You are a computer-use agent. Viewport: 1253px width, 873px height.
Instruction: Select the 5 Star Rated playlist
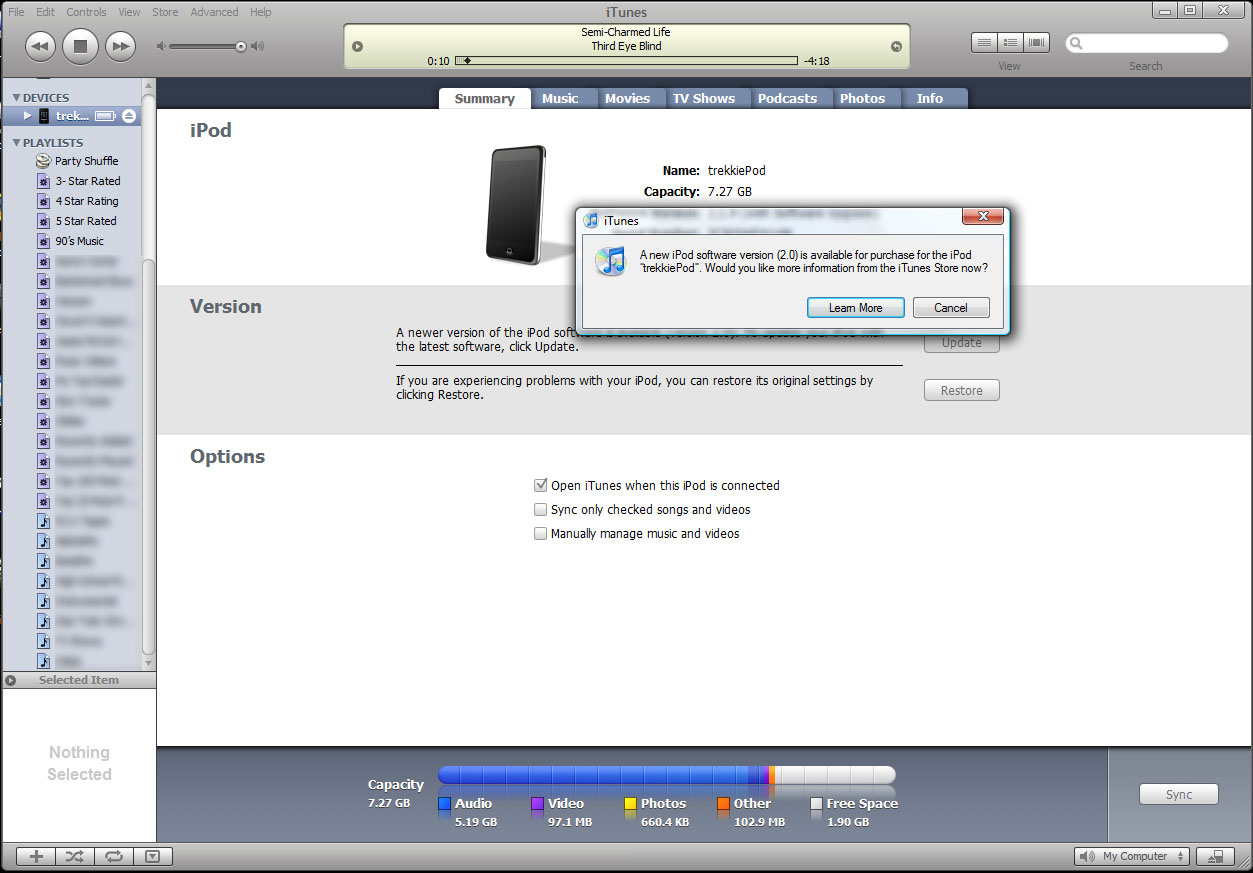(85, 221)
